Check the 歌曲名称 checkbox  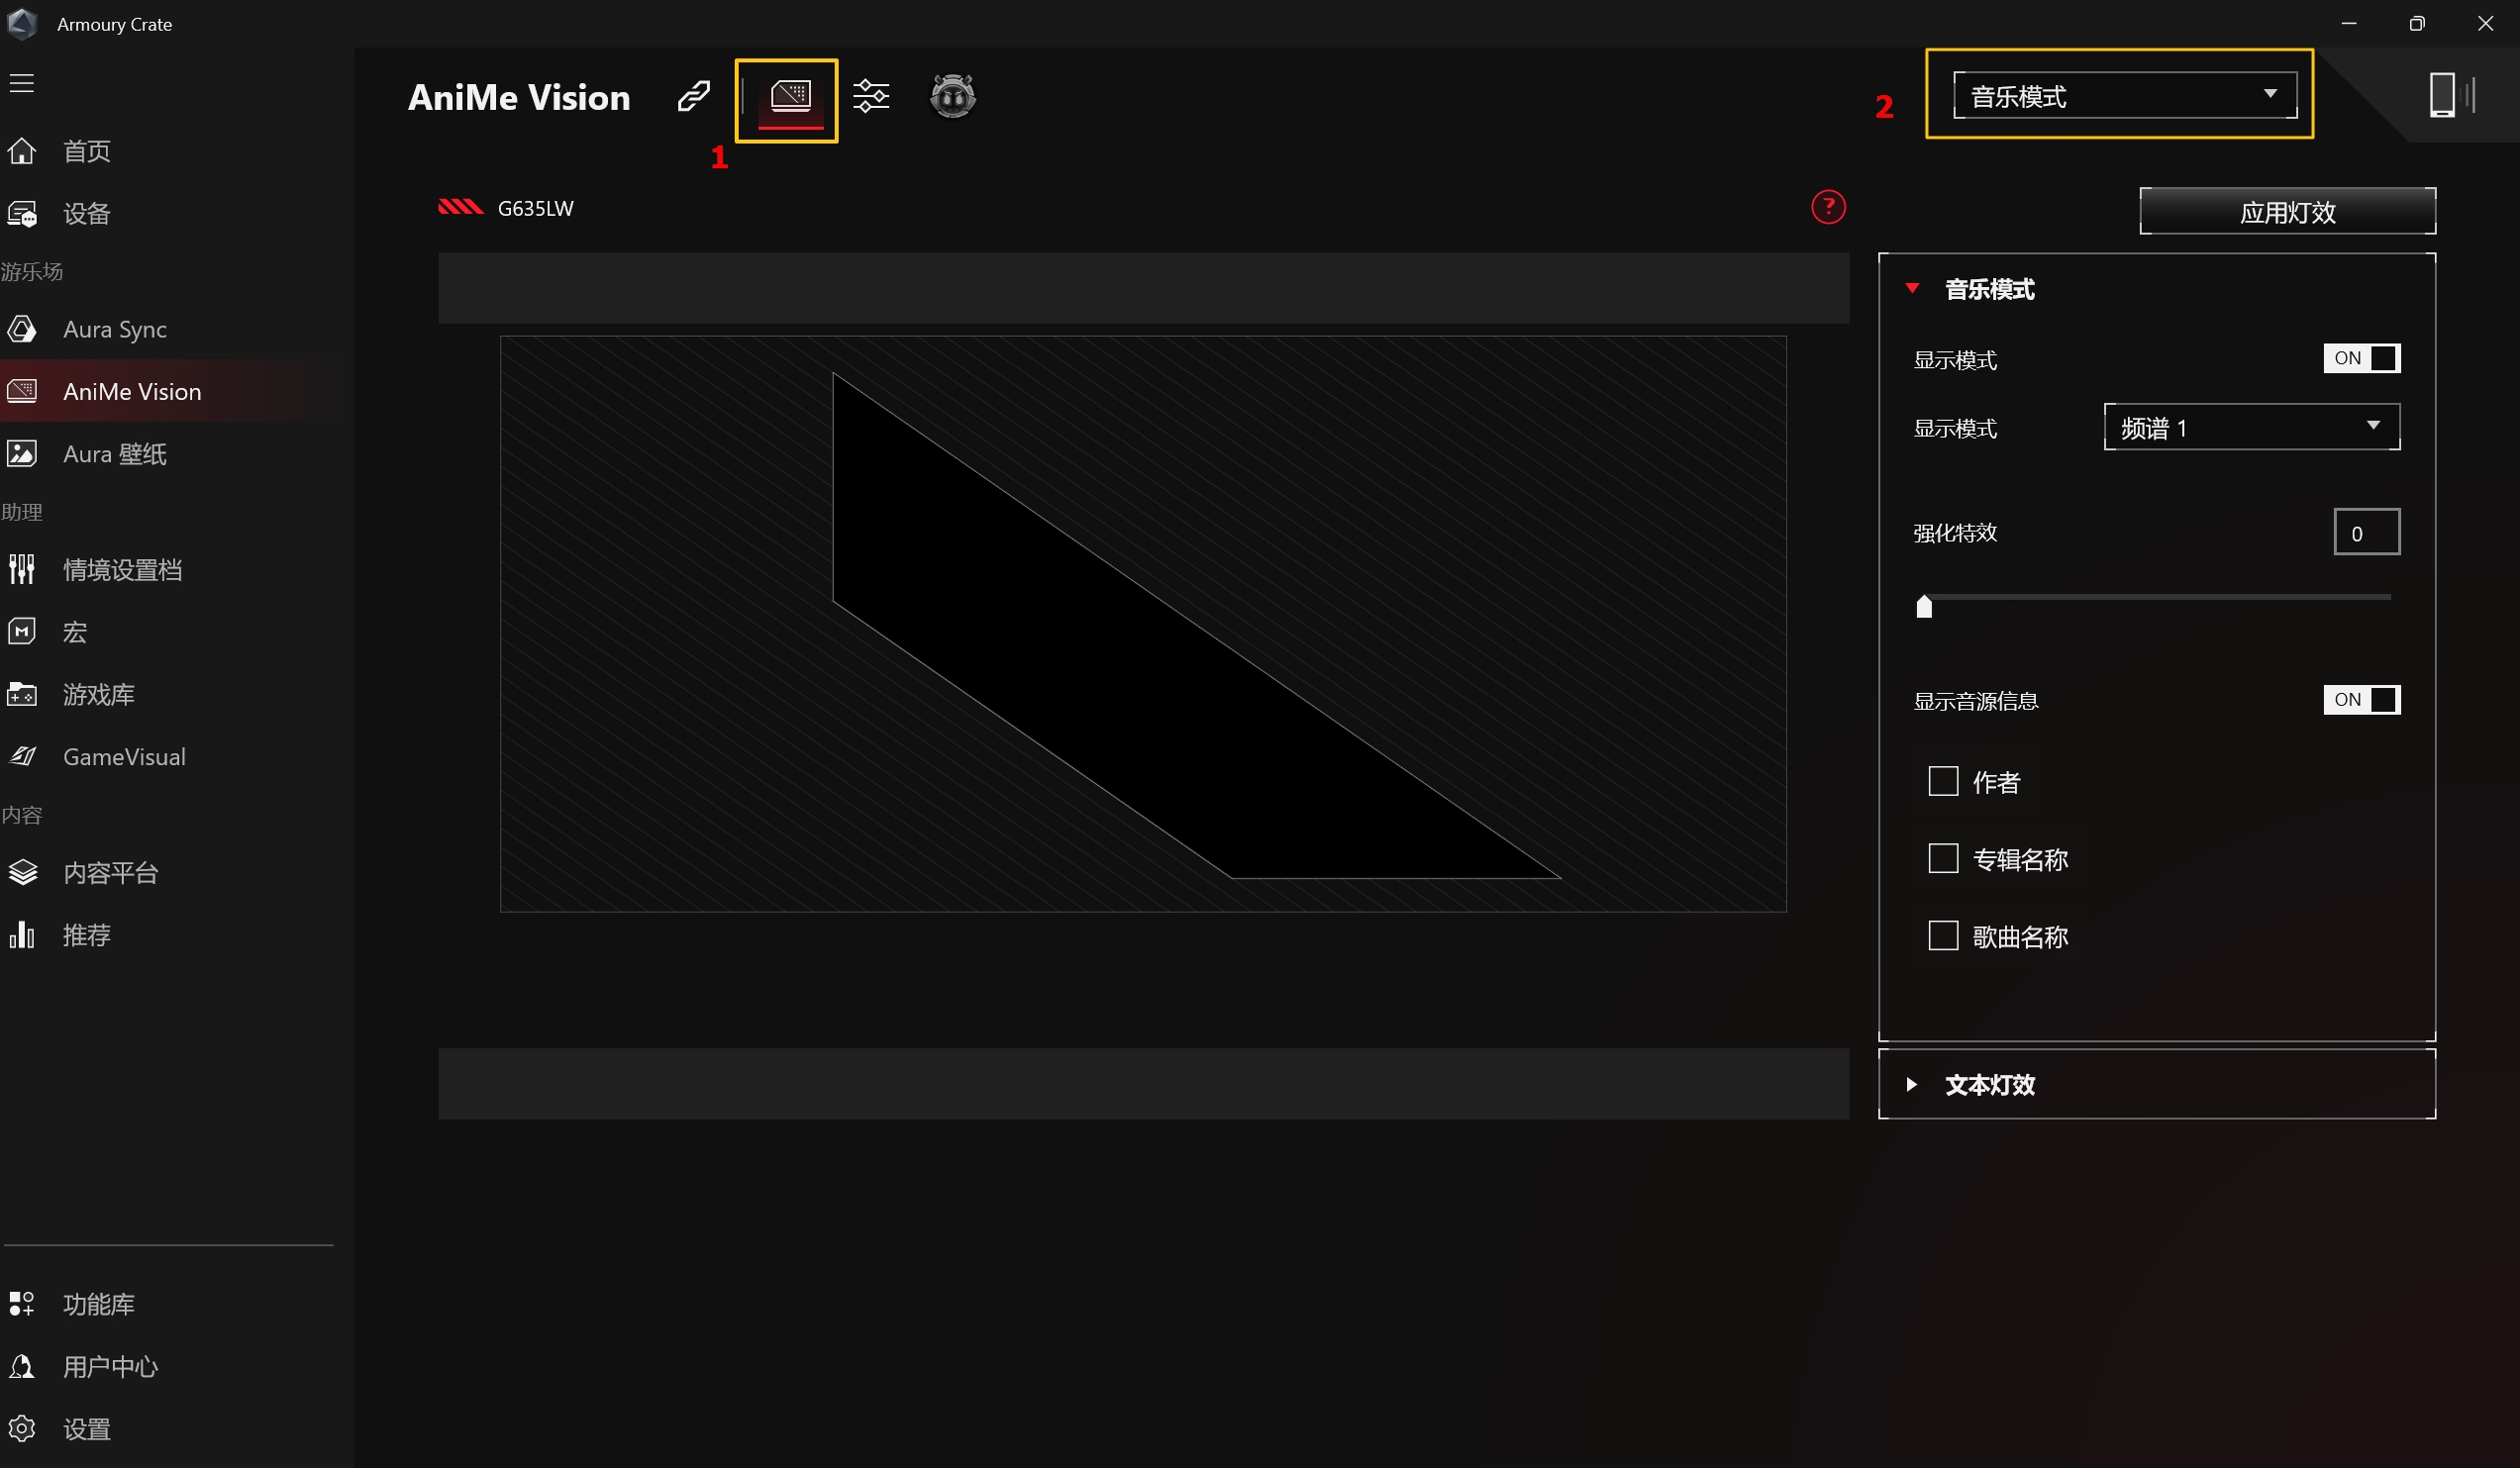click(1942, 935)
